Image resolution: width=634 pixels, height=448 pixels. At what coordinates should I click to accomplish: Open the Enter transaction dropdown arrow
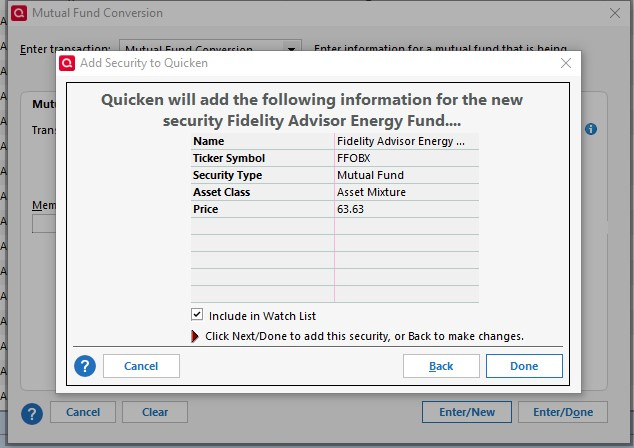point(291,49)
